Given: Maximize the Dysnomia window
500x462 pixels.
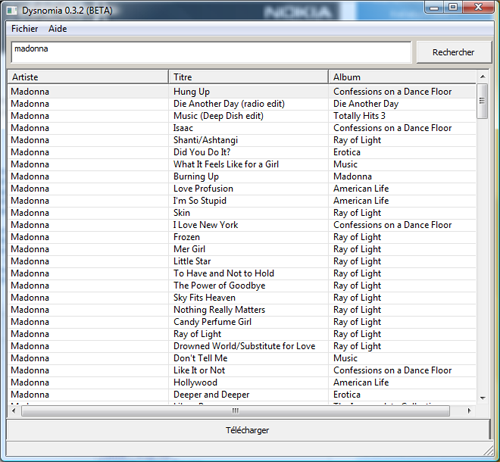Looking at the screenshot, I should click(453, 7).
